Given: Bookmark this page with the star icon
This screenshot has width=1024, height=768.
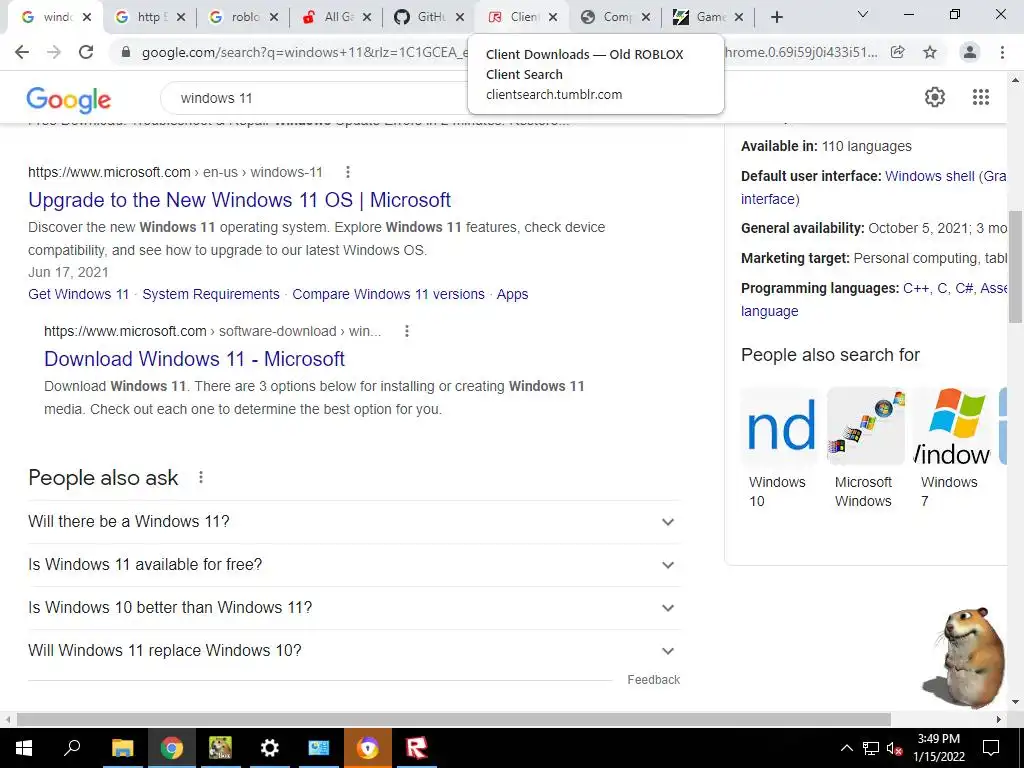Looking at the screenshot, I should 930,52.
